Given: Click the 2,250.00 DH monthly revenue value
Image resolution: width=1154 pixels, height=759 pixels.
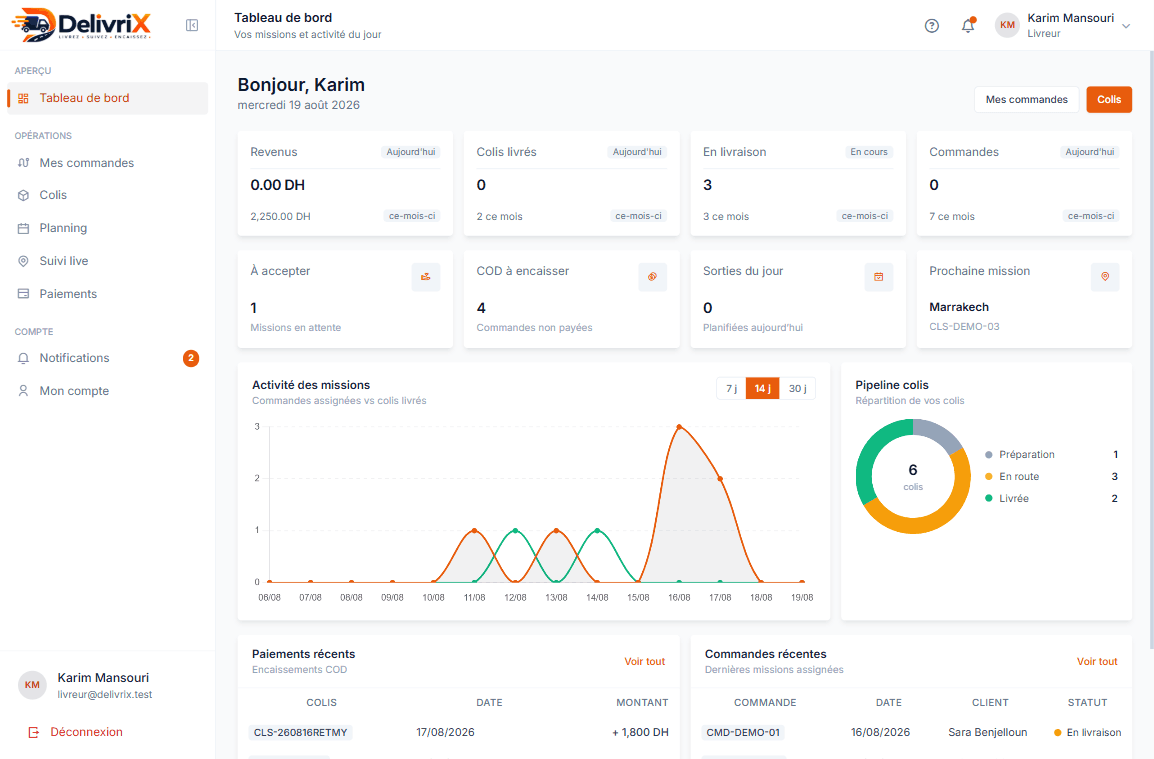Looking at the screenshot, I should (280, 216).
